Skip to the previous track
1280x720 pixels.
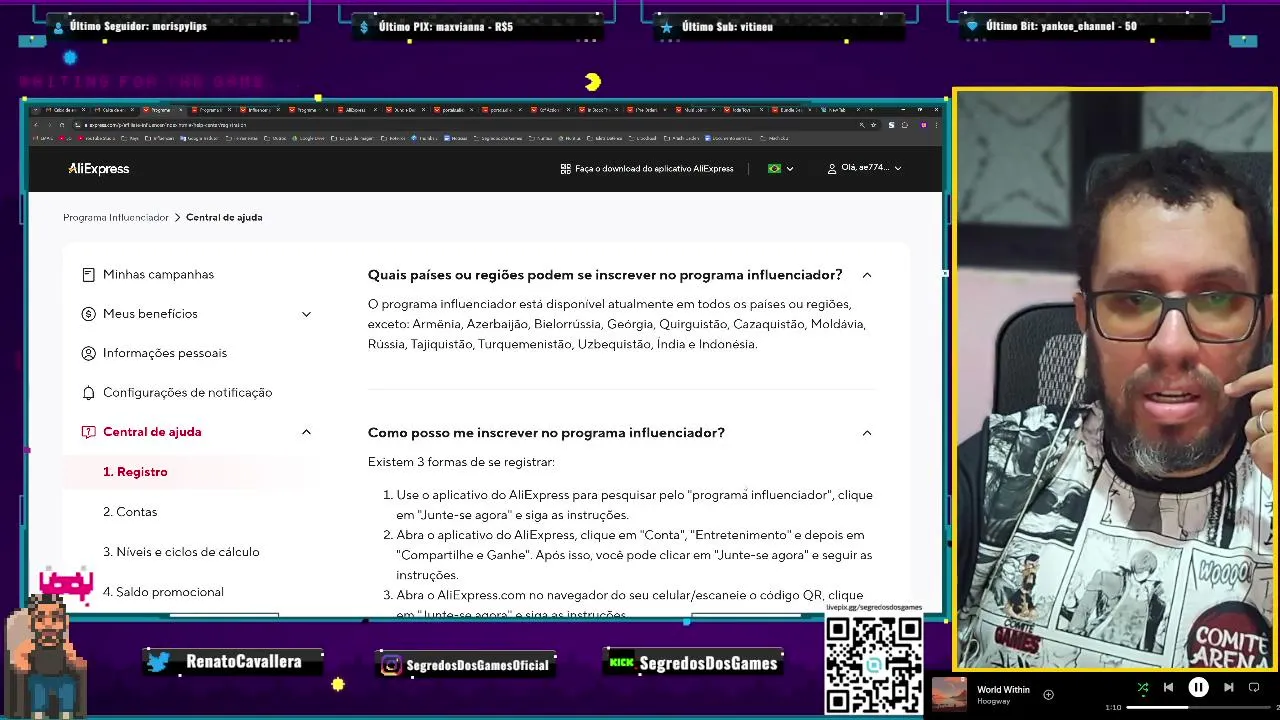point(1168,687)
